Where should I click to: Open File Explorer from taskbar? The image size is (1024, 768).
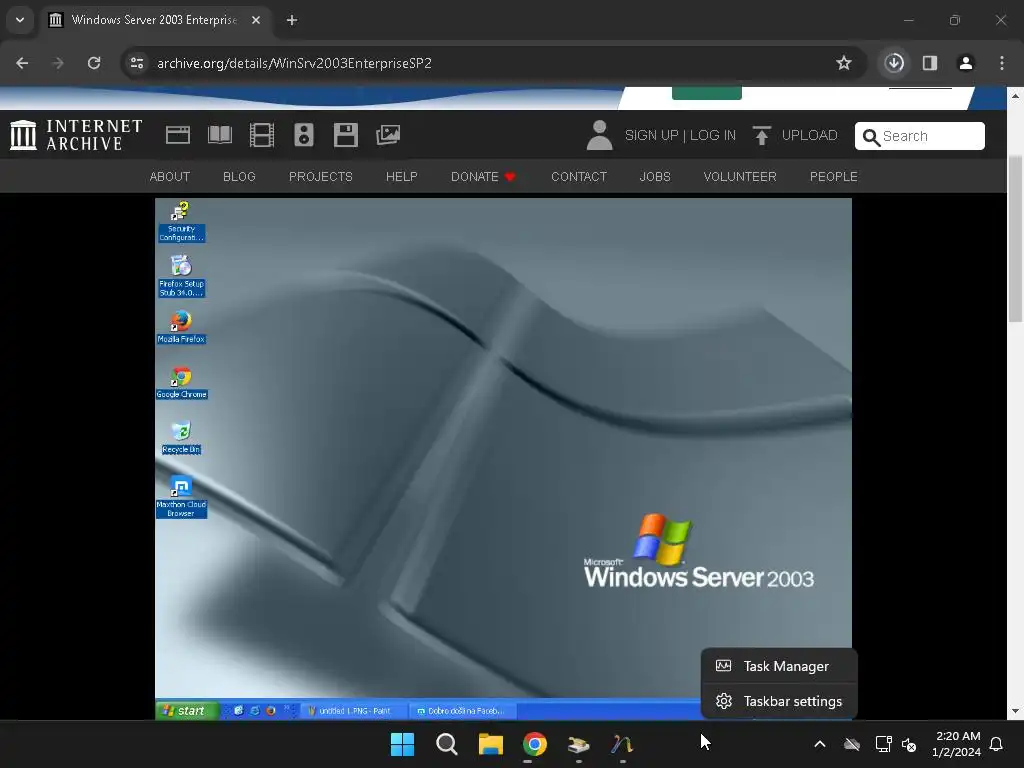(490, 744)
